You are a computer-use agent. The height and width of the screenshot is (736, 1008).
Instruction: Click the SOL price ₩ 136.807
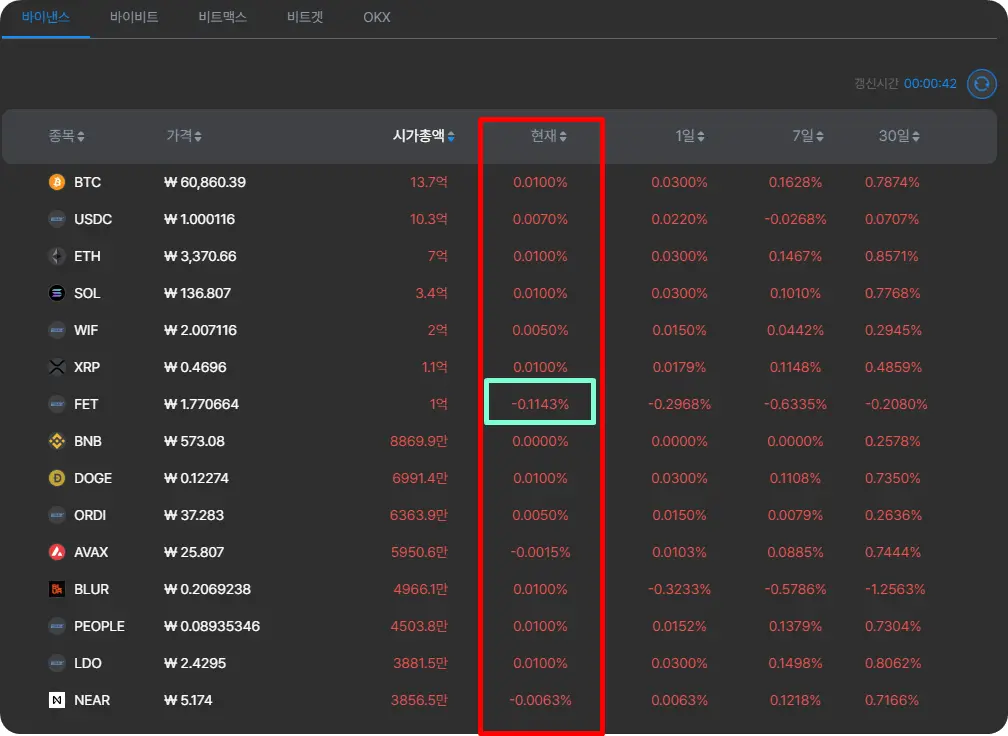197,293
